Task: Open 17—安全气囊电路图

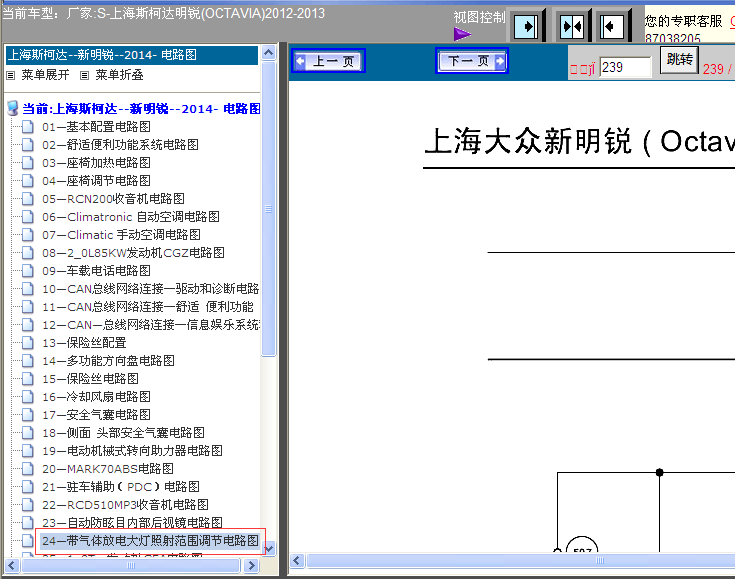Action: pos(96,415)
